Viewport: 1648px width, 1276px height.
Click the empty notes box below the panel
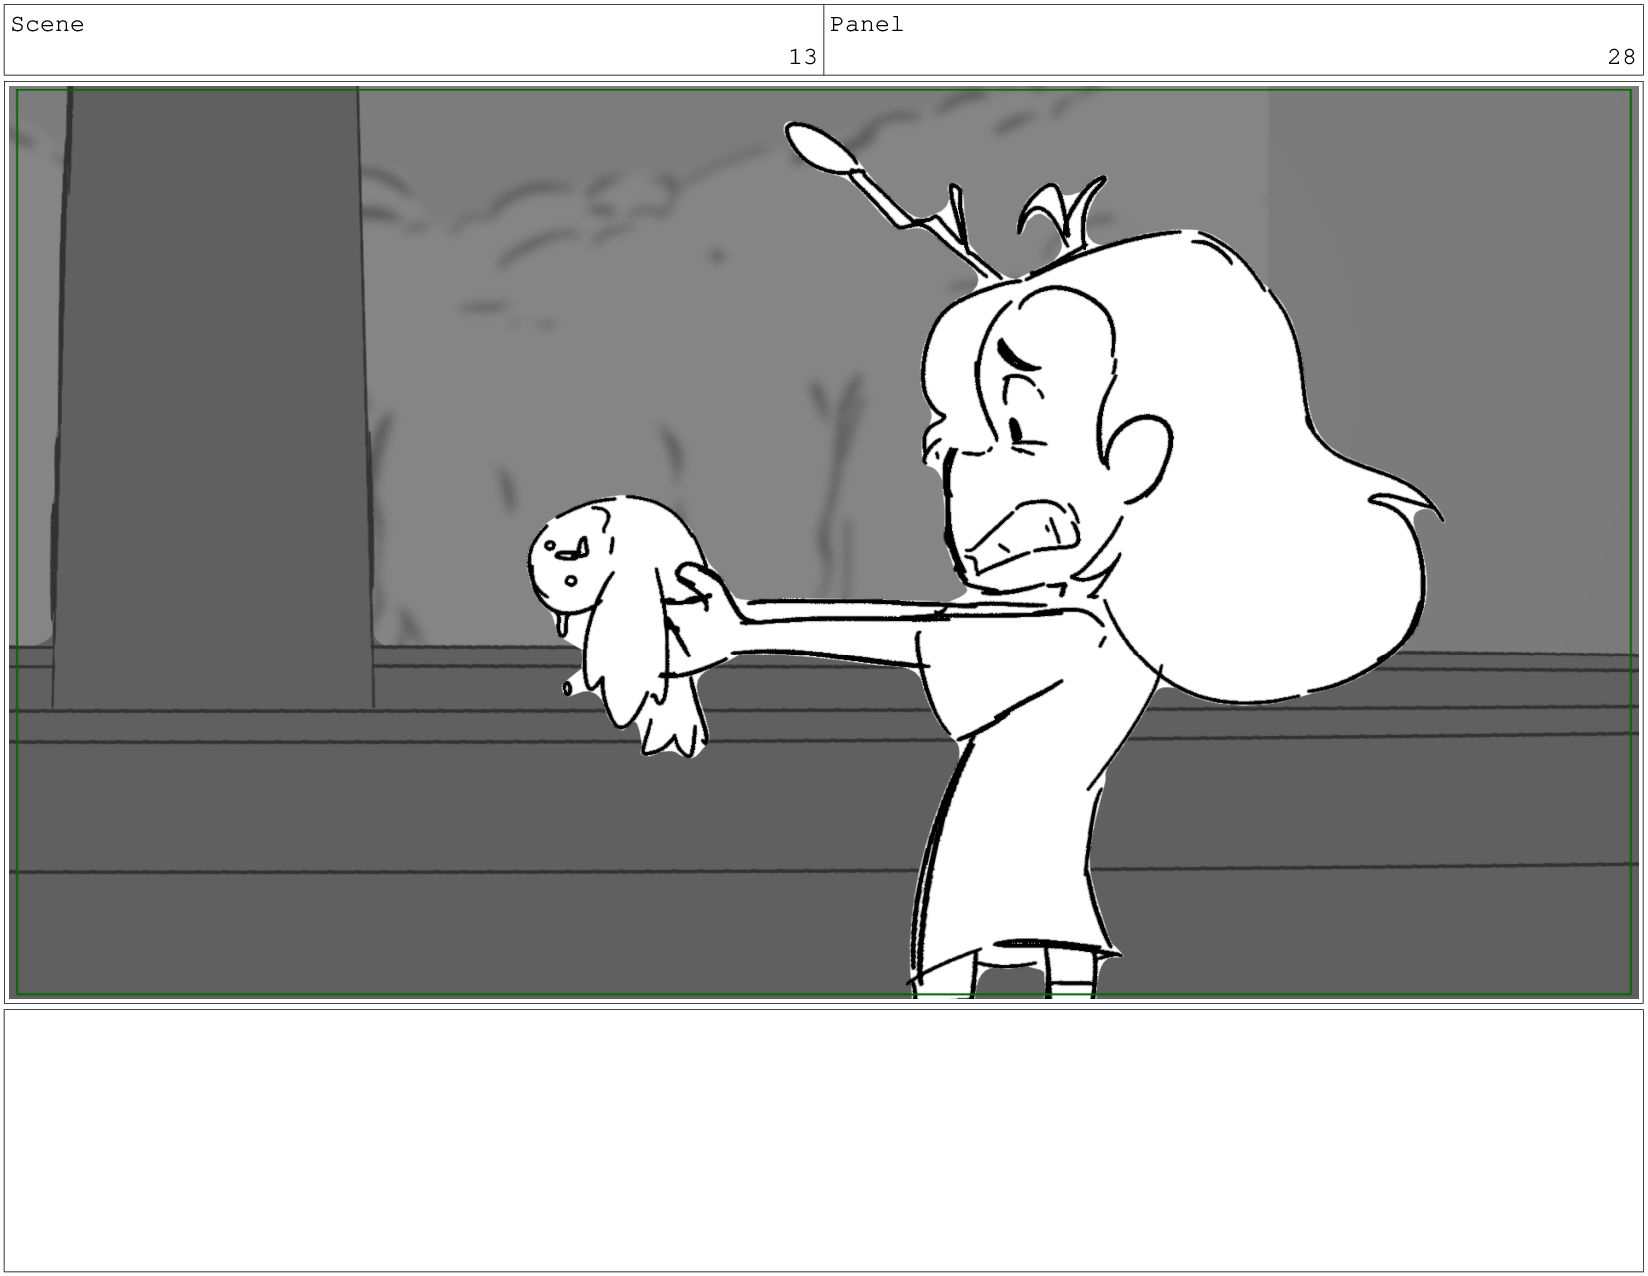[x=823, y=1140]
